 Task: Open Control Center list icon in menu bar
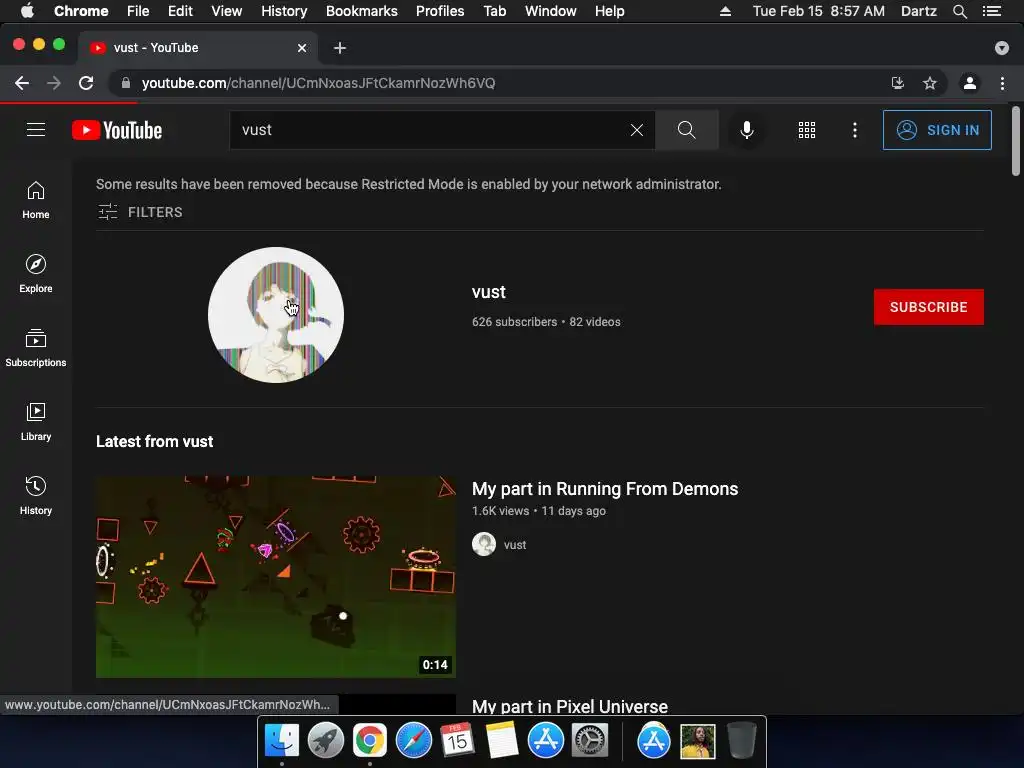[992, 11]
